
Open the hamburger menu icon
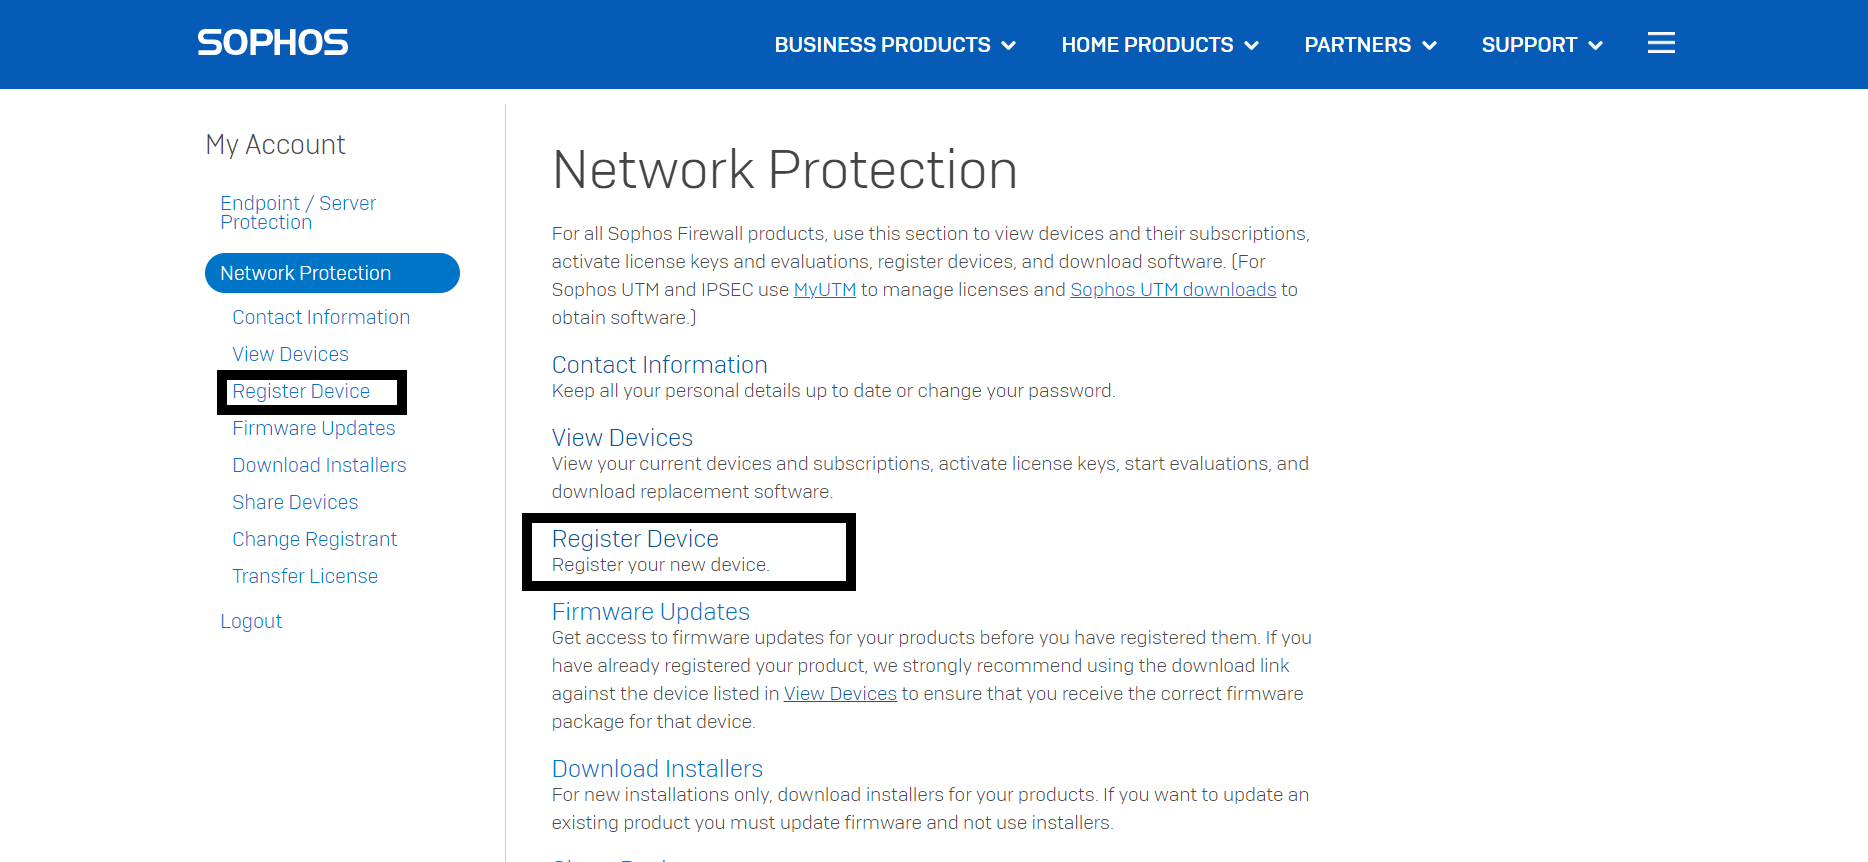1661,43
